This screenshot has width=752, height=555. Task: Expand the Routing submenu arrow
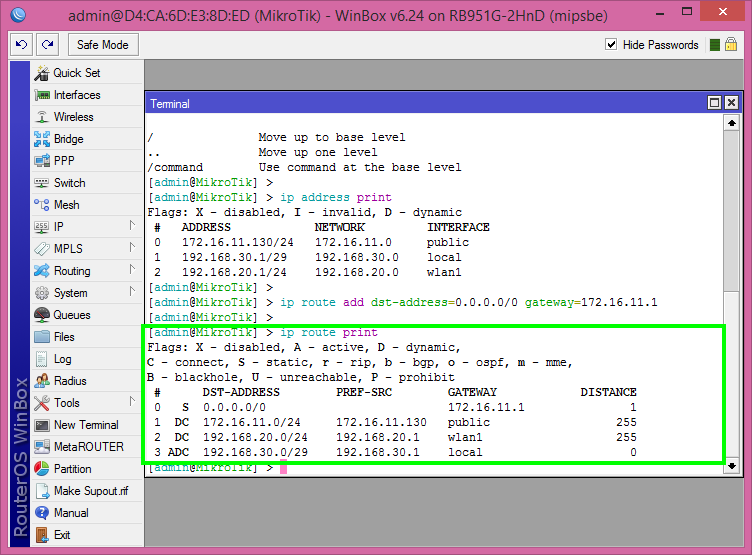click(132, 270)
